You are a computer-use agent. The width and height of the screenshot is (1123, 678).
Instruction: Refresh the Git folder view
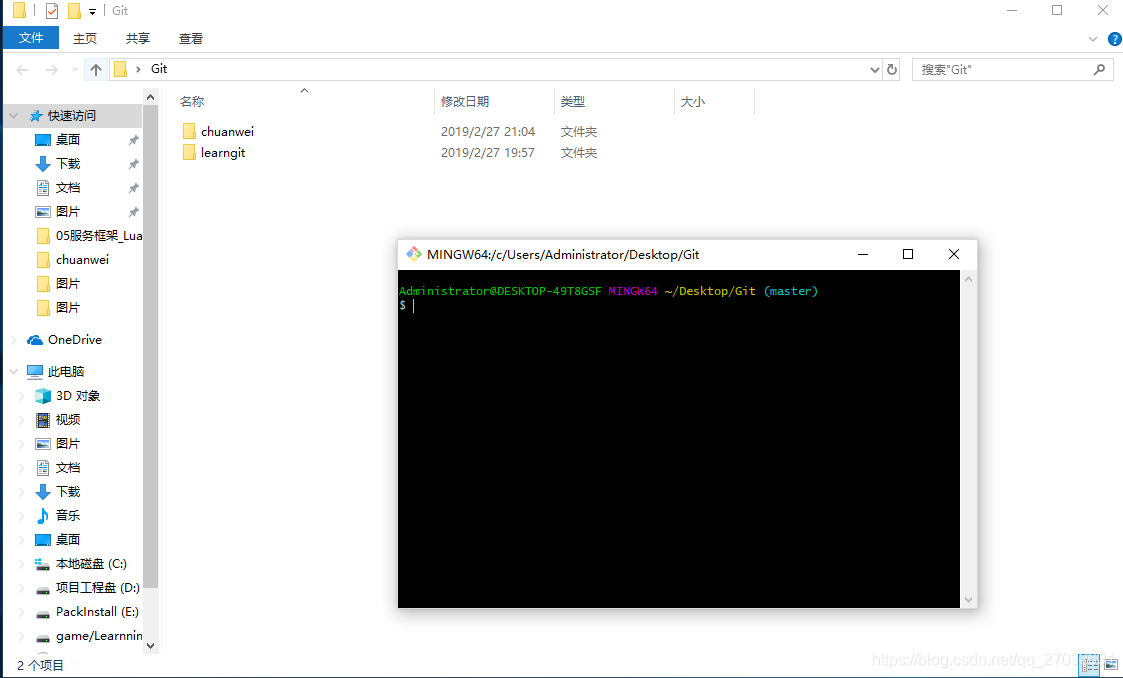point(892,69)
